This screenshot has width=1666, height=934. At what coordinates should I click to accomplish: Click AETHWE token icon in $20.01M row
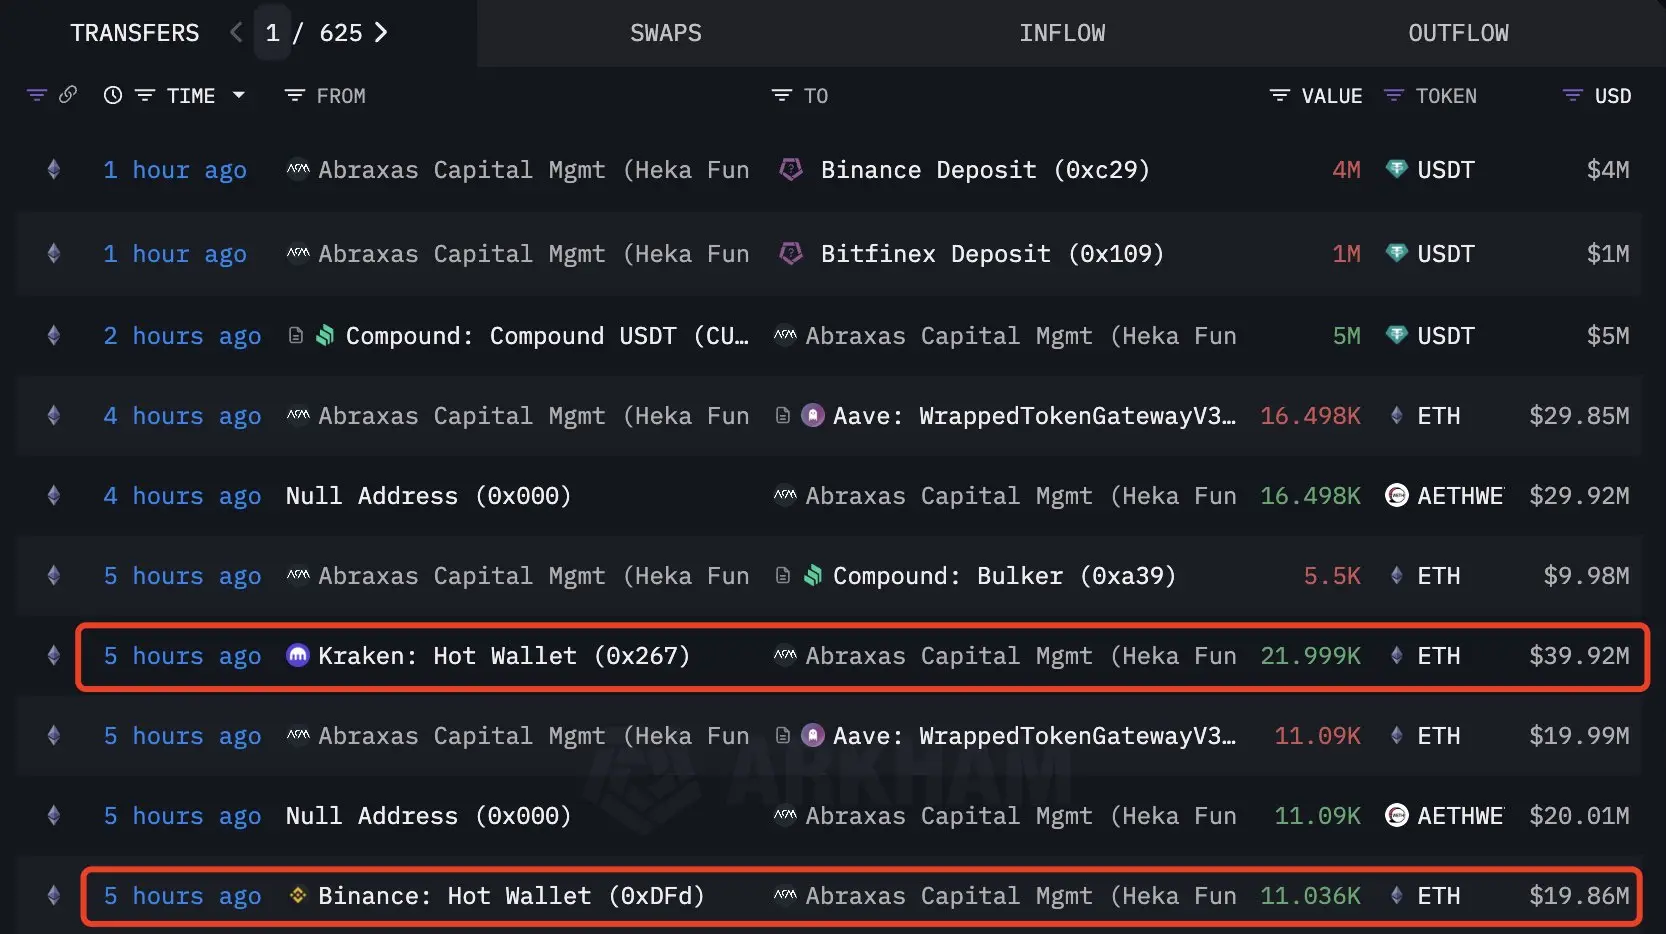[1397, 815]
